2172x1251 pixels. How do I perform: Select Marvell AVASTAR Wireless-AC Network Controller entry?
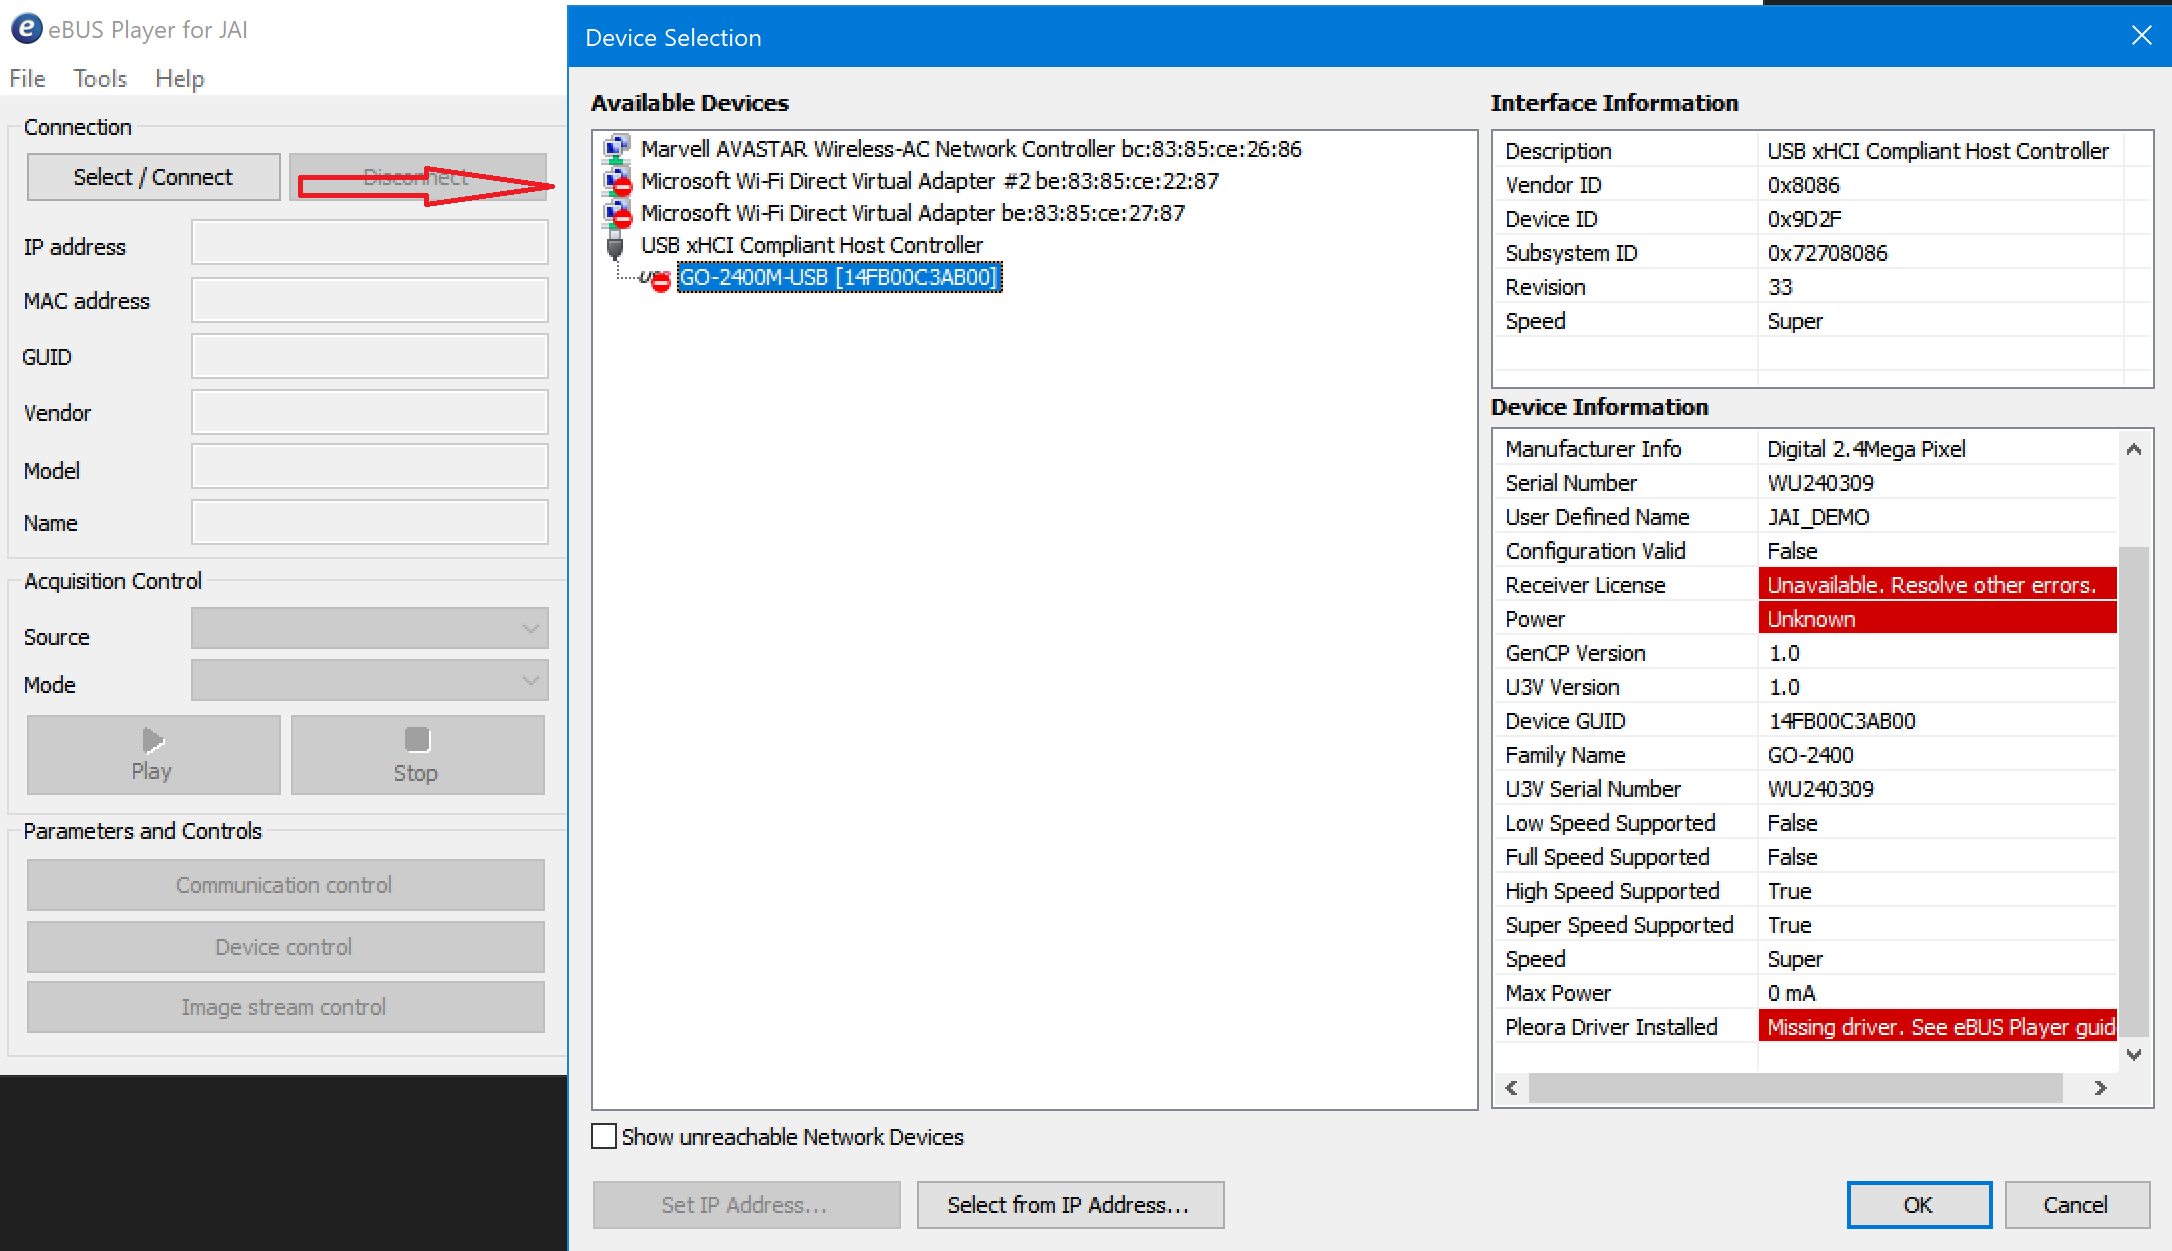(x=971, y=149)
